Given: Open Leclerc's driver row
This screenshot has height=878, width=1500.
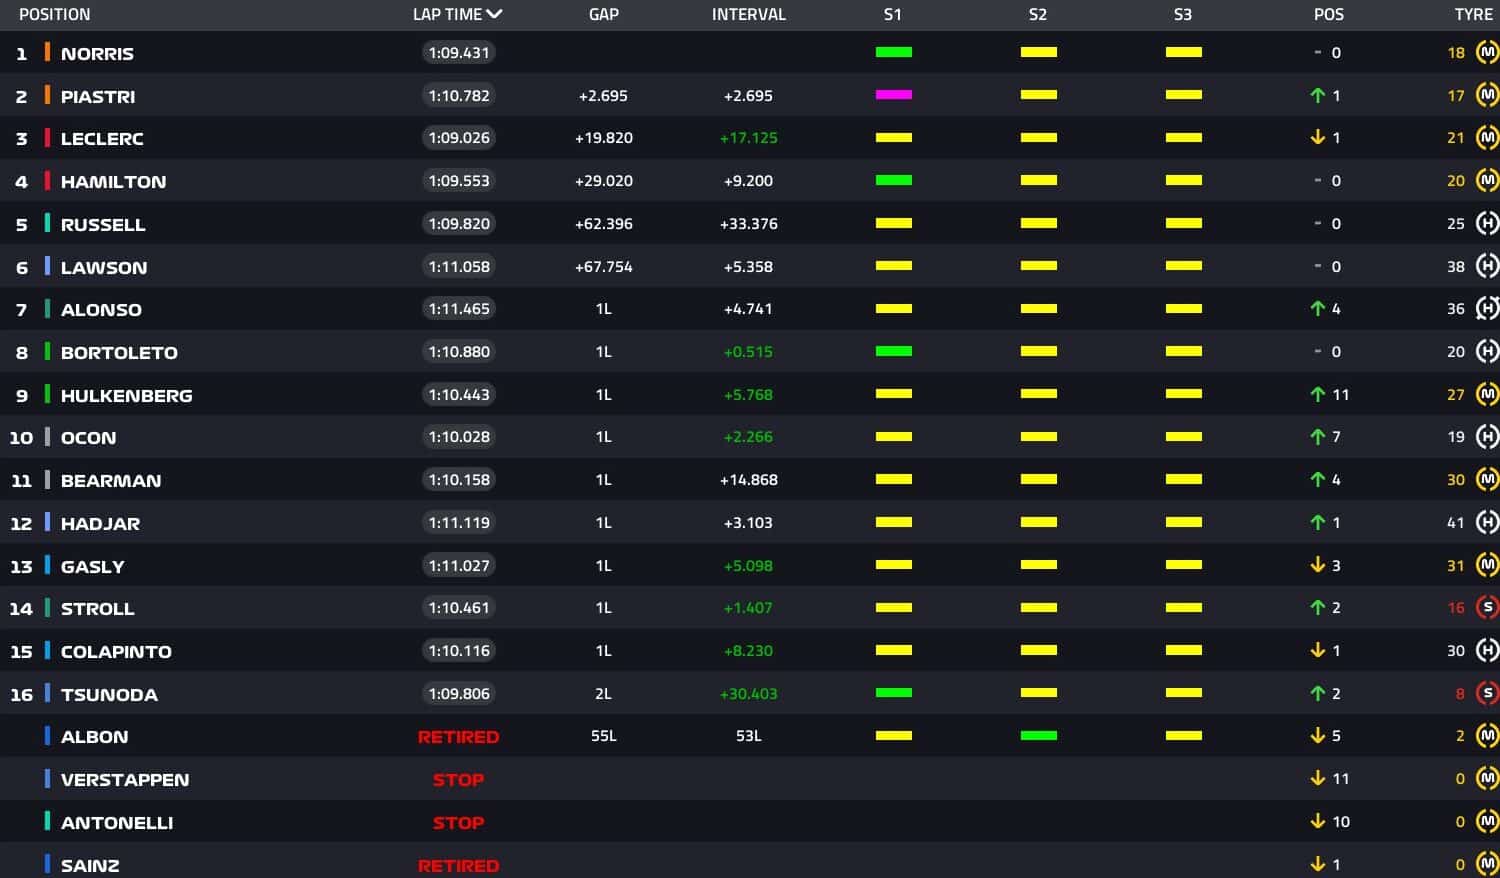Looking at the screenshot, I should 102,138.
